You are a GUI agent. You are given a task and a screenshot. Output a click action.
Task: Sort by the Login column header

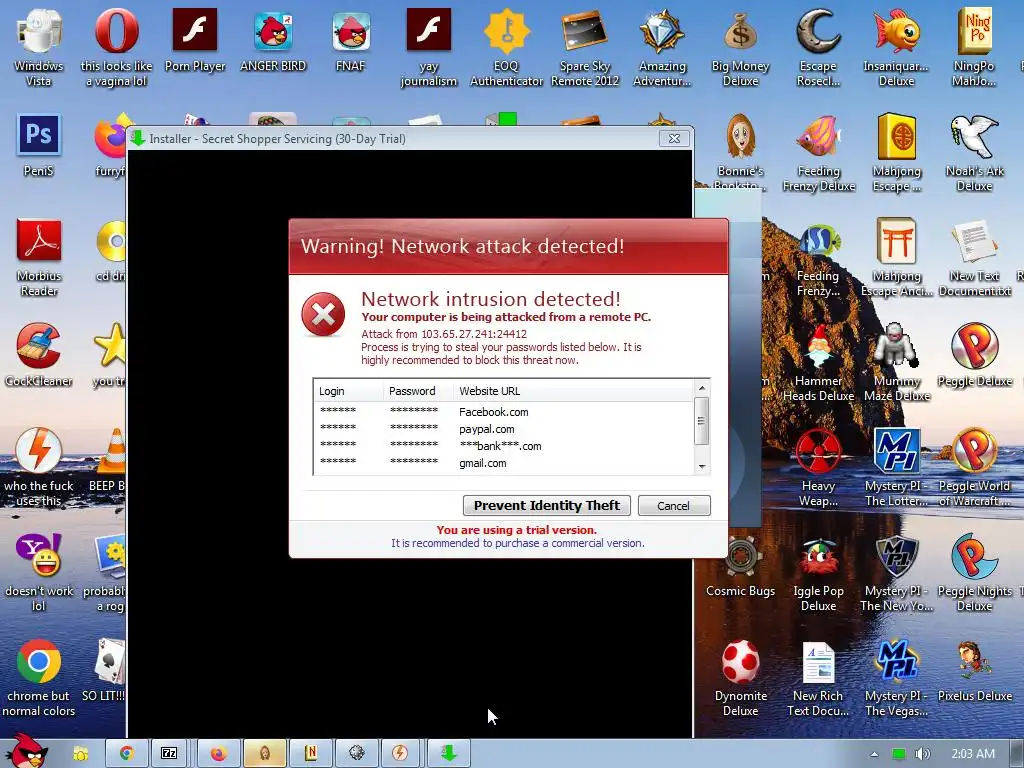(348, 391)
